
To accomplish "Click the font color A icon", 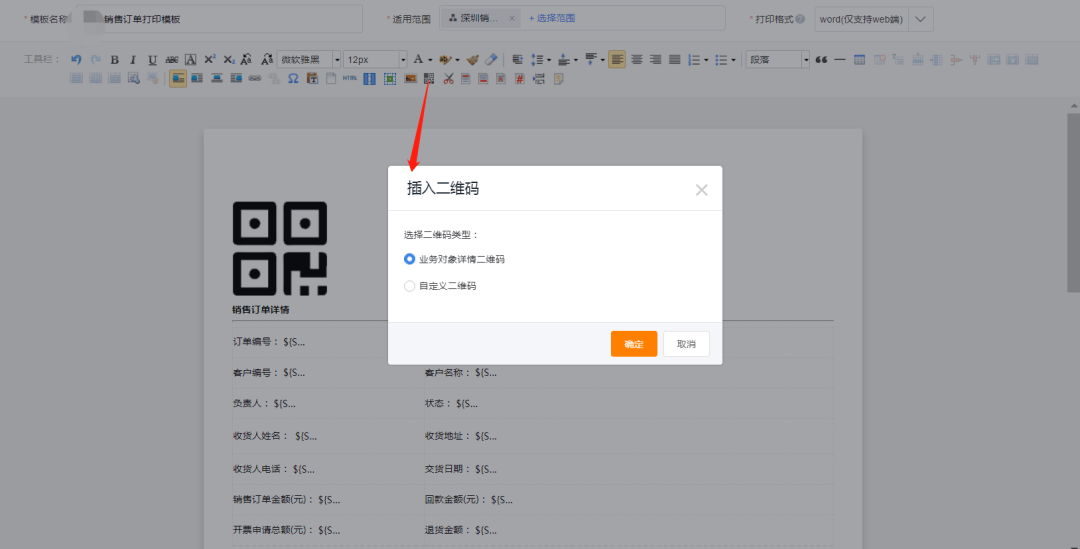I will (418, 60).
